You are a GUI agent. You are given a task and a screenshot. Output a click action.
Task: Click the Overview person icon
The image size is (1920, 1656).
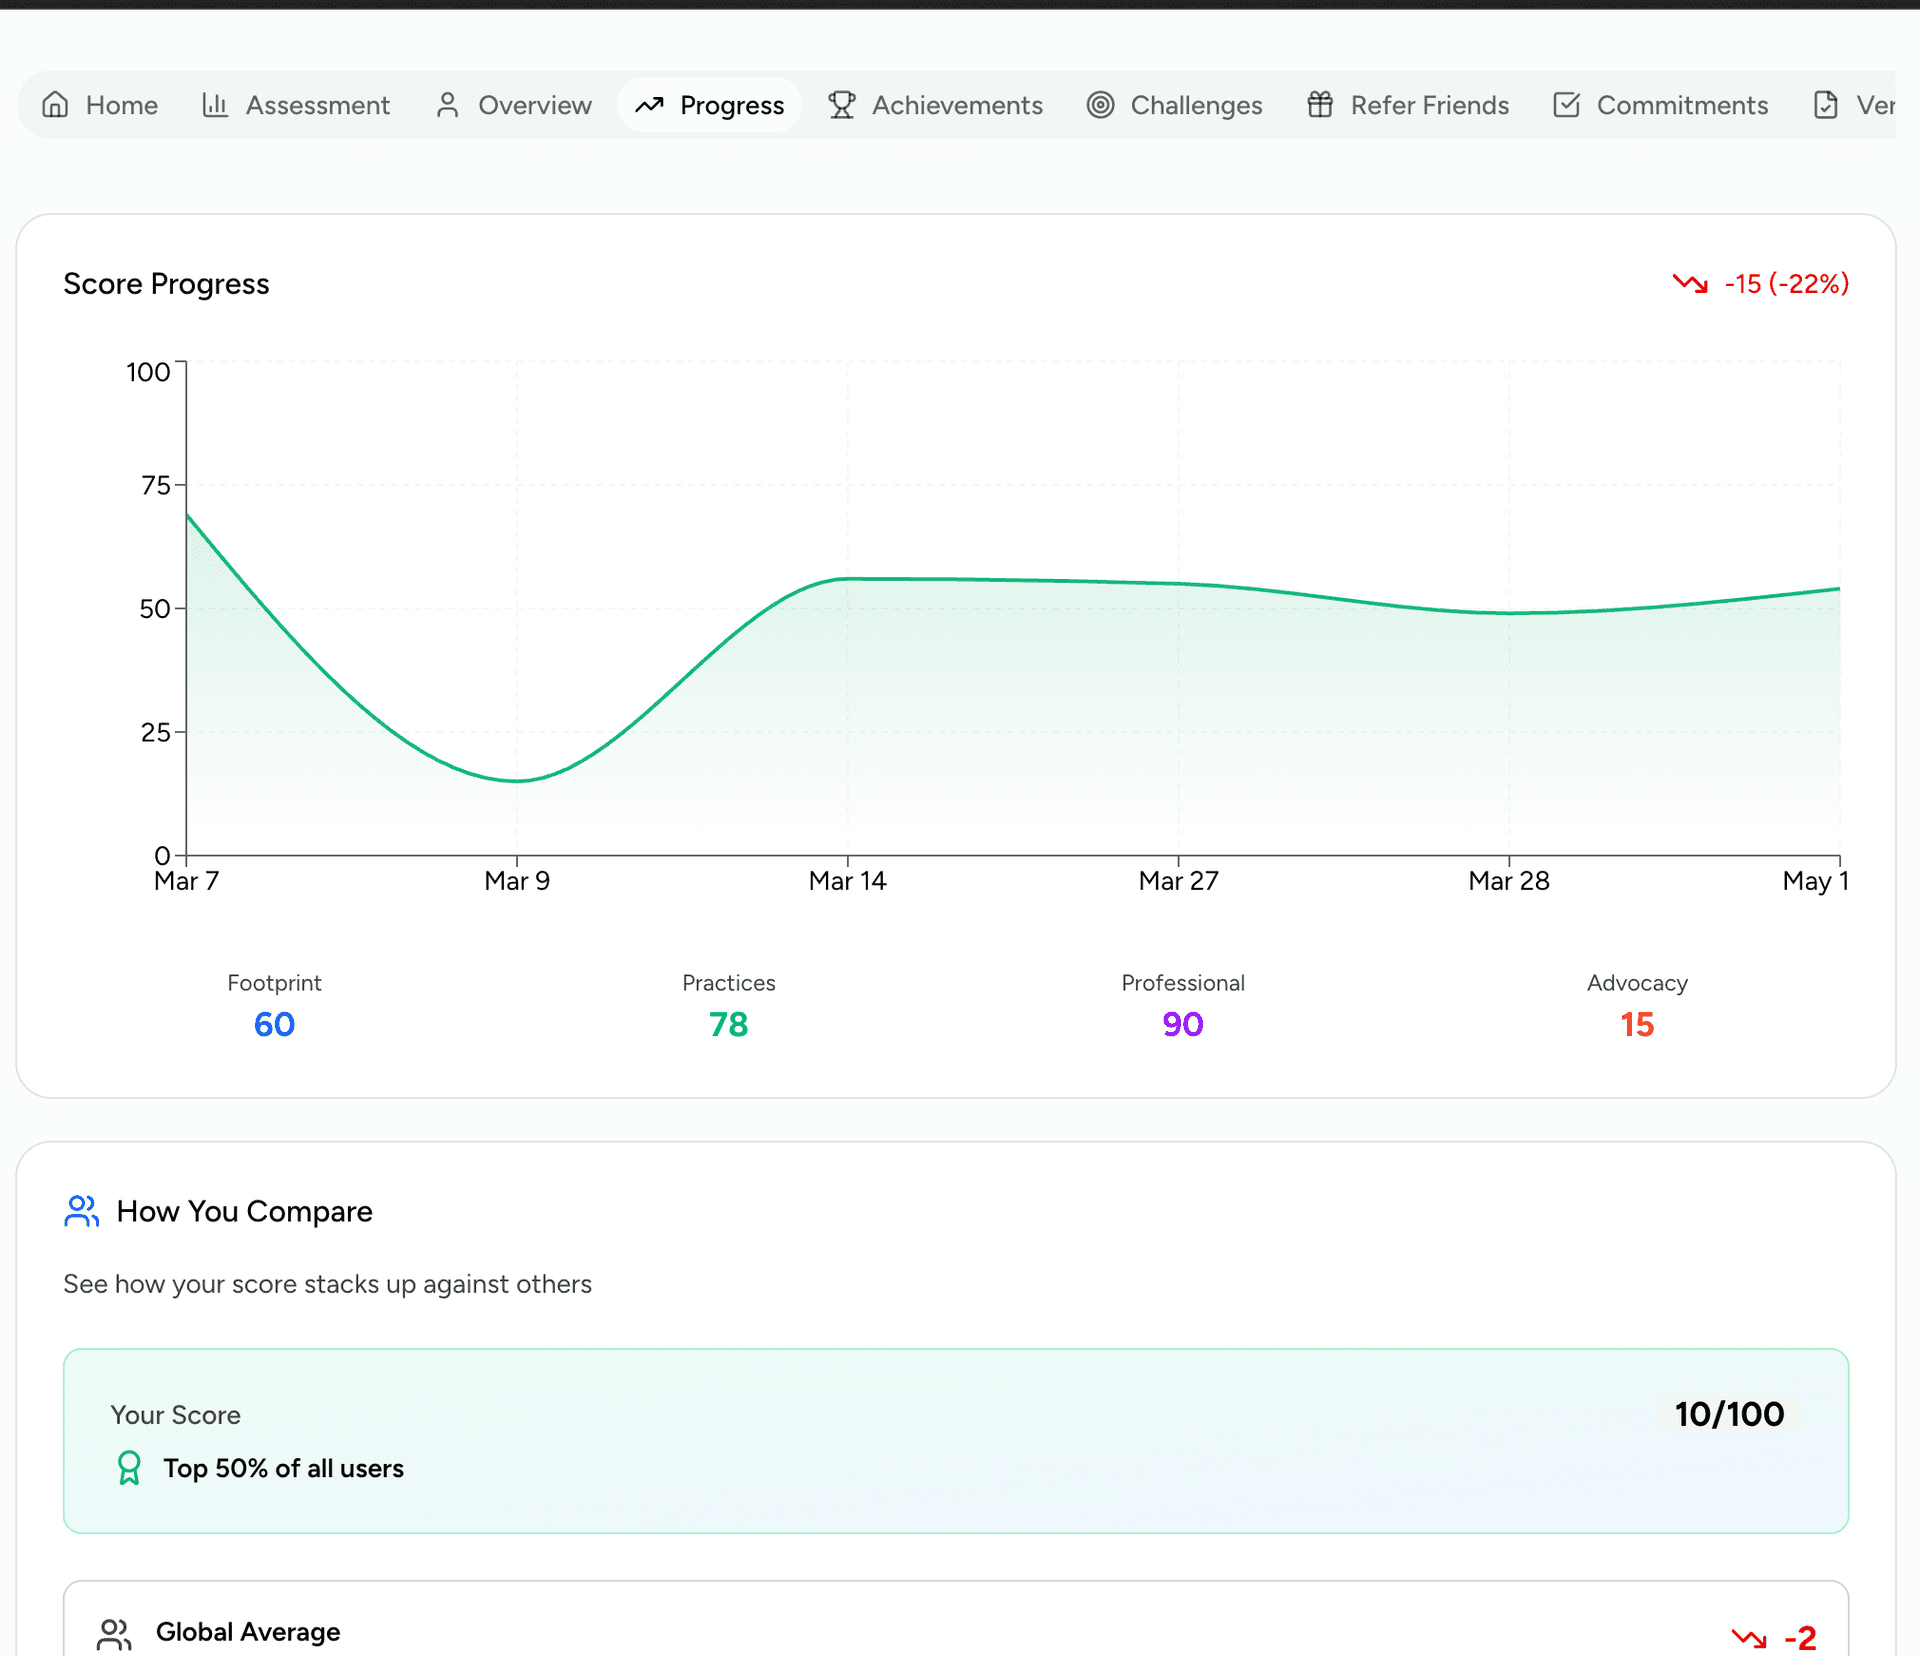(x=448, y=105)
